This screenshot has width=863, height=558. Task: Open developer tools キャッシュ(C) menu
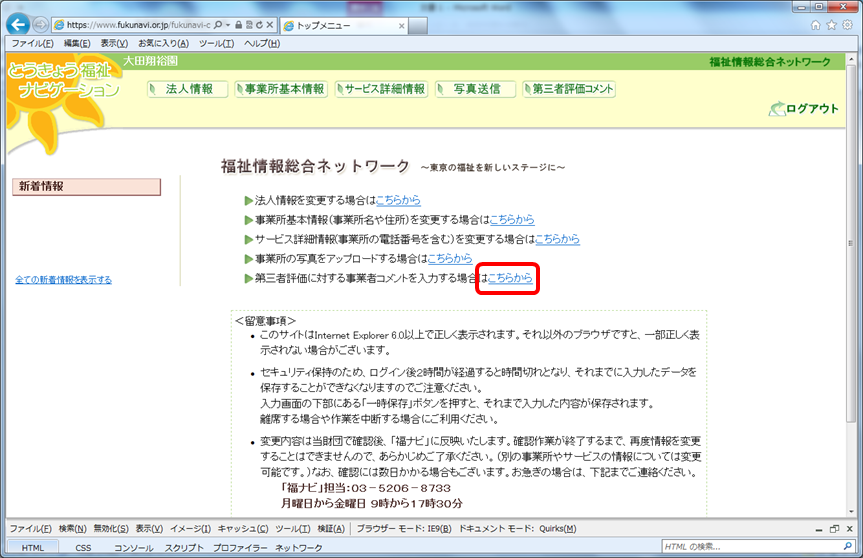[243, 528]
